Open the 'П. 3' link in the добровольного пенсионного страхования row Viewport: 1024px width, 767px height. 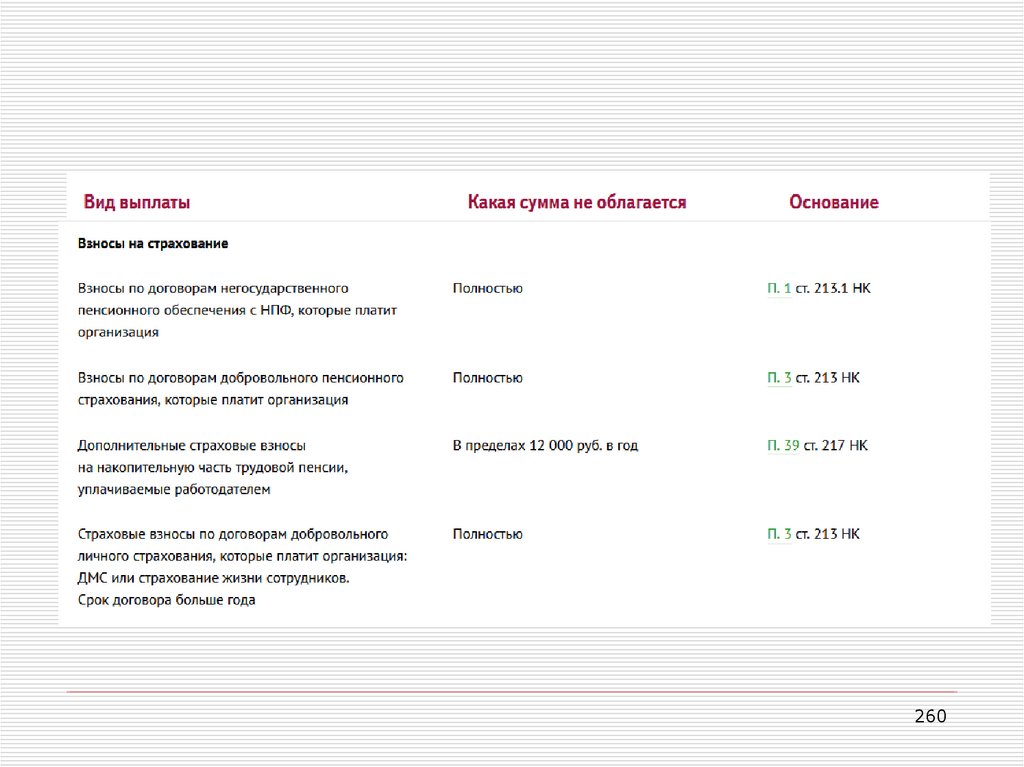[x=779, y=378]
